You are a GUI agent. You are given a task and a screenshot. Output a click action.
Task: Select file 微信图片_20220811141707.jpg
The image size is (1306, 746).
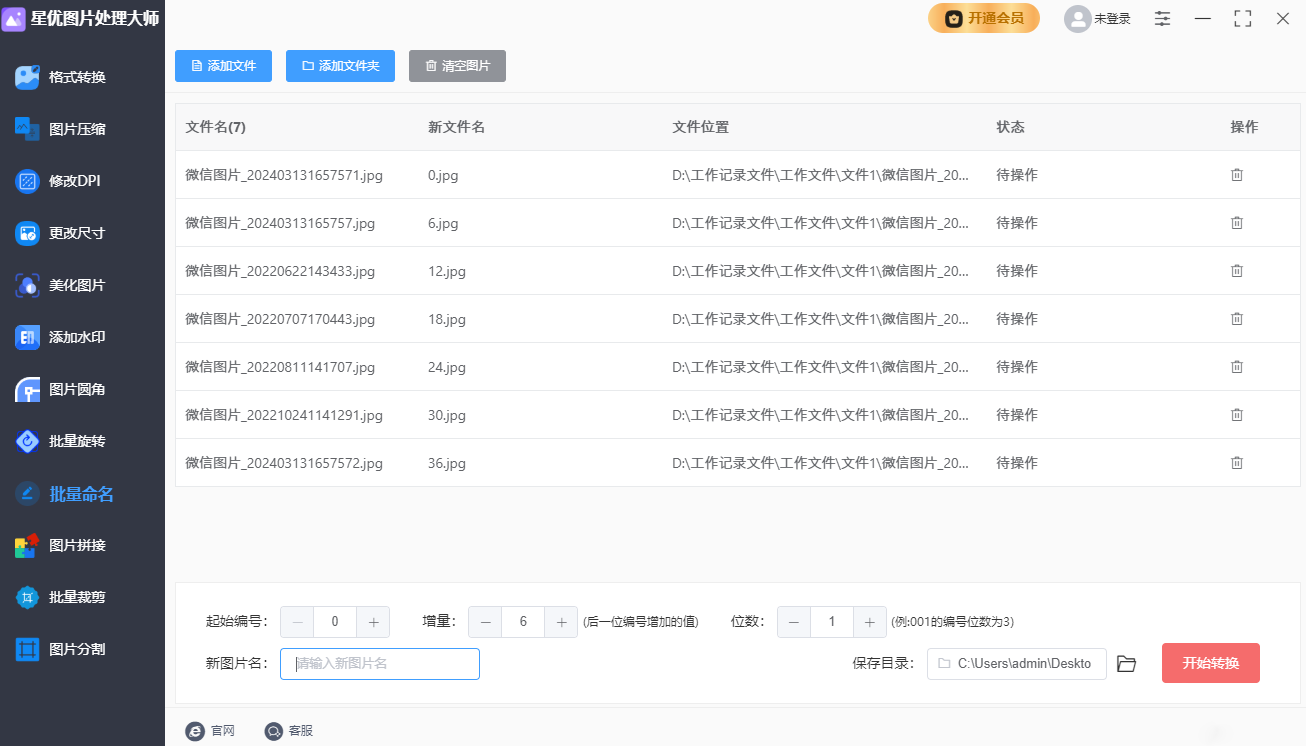280,367
